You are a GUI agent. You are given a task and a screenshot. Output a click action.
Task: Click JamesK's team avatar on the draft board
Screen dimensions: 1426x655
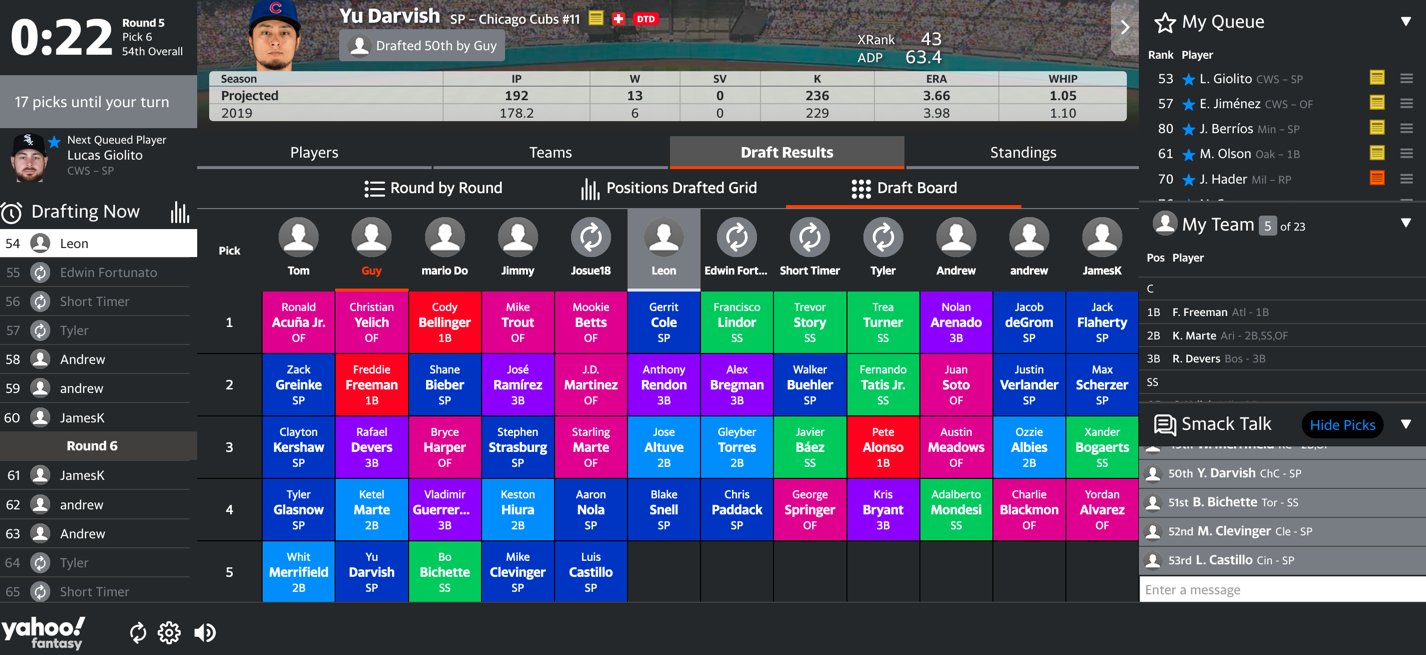[x=1102, y=238]
